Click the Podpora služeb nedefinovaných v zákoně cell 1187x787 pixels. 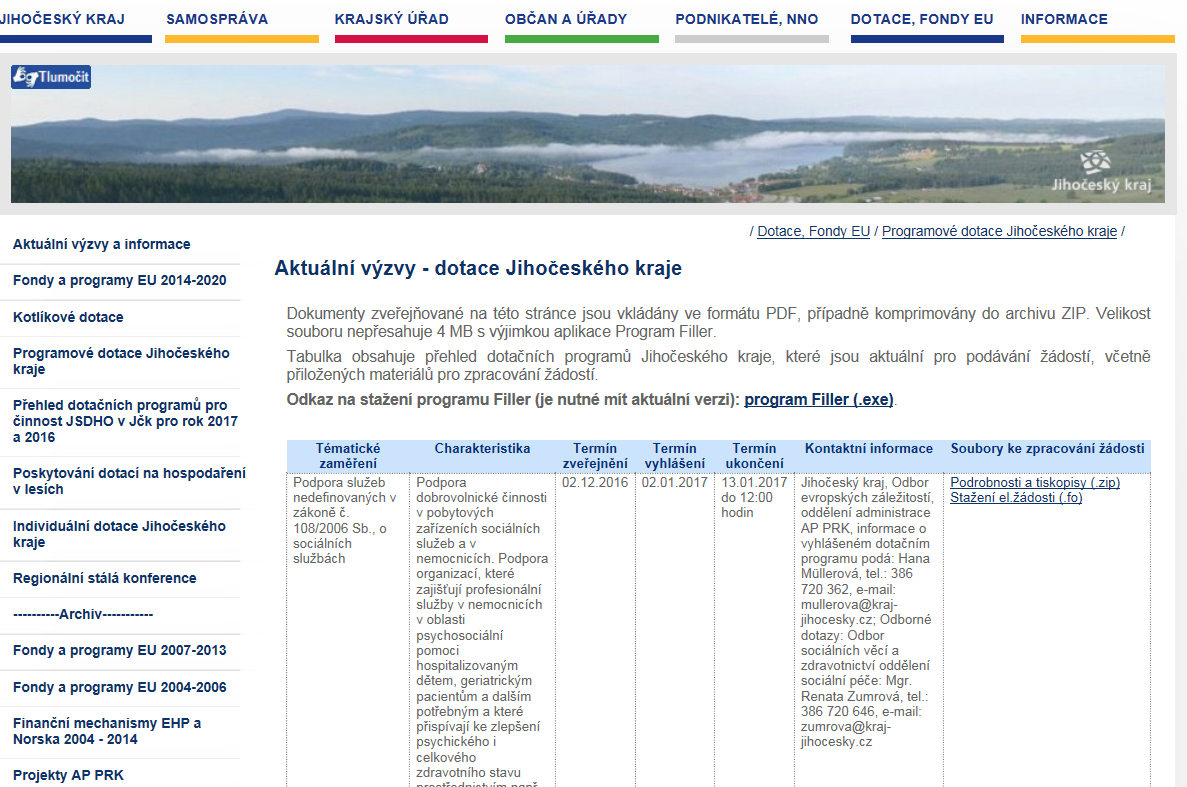(345, 520)
